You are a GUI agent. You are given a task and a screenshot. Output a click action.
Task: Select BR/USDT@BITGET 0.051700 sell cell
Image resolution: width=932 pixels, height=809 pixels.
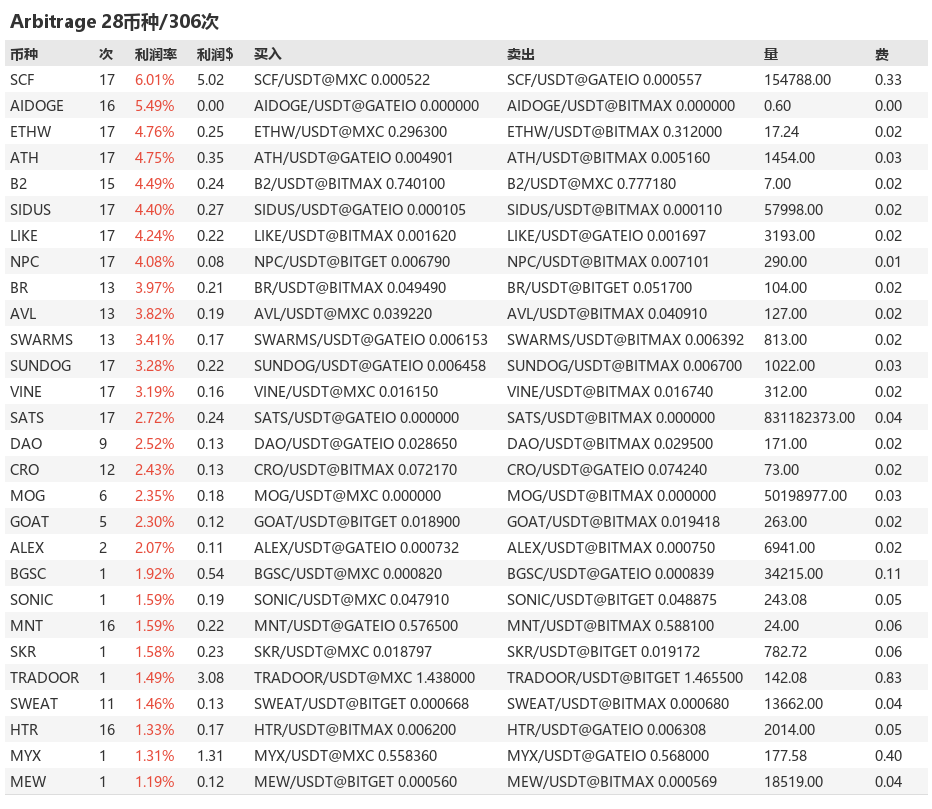point(600,288)
